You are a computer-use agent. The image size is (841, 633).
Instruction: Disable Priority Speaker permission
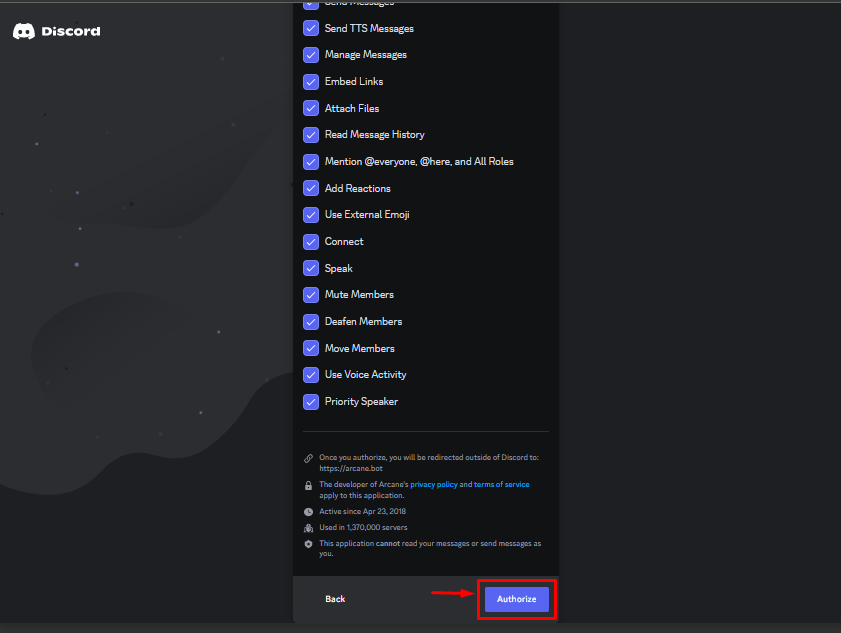click(311, 401)
